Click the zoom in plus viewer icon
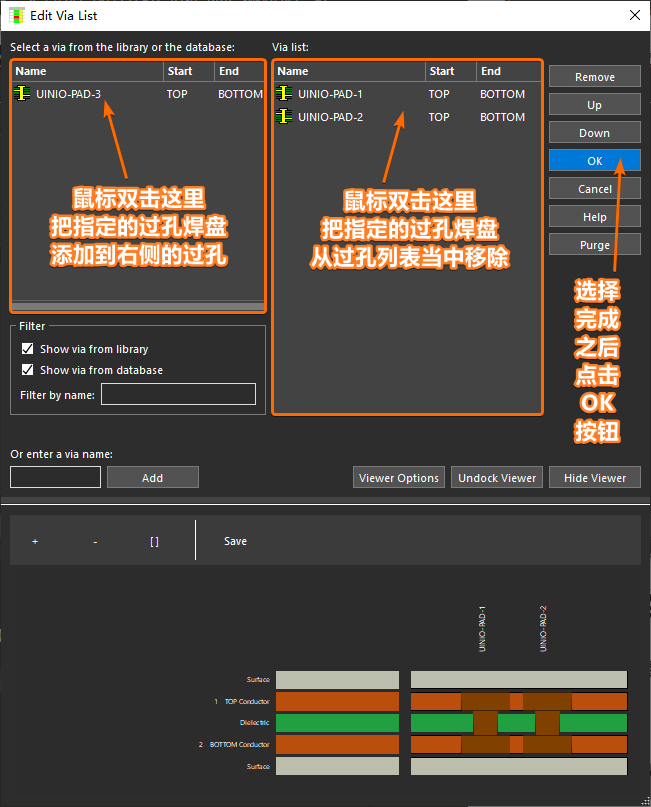The image size is (651, 807). [35, 541]
